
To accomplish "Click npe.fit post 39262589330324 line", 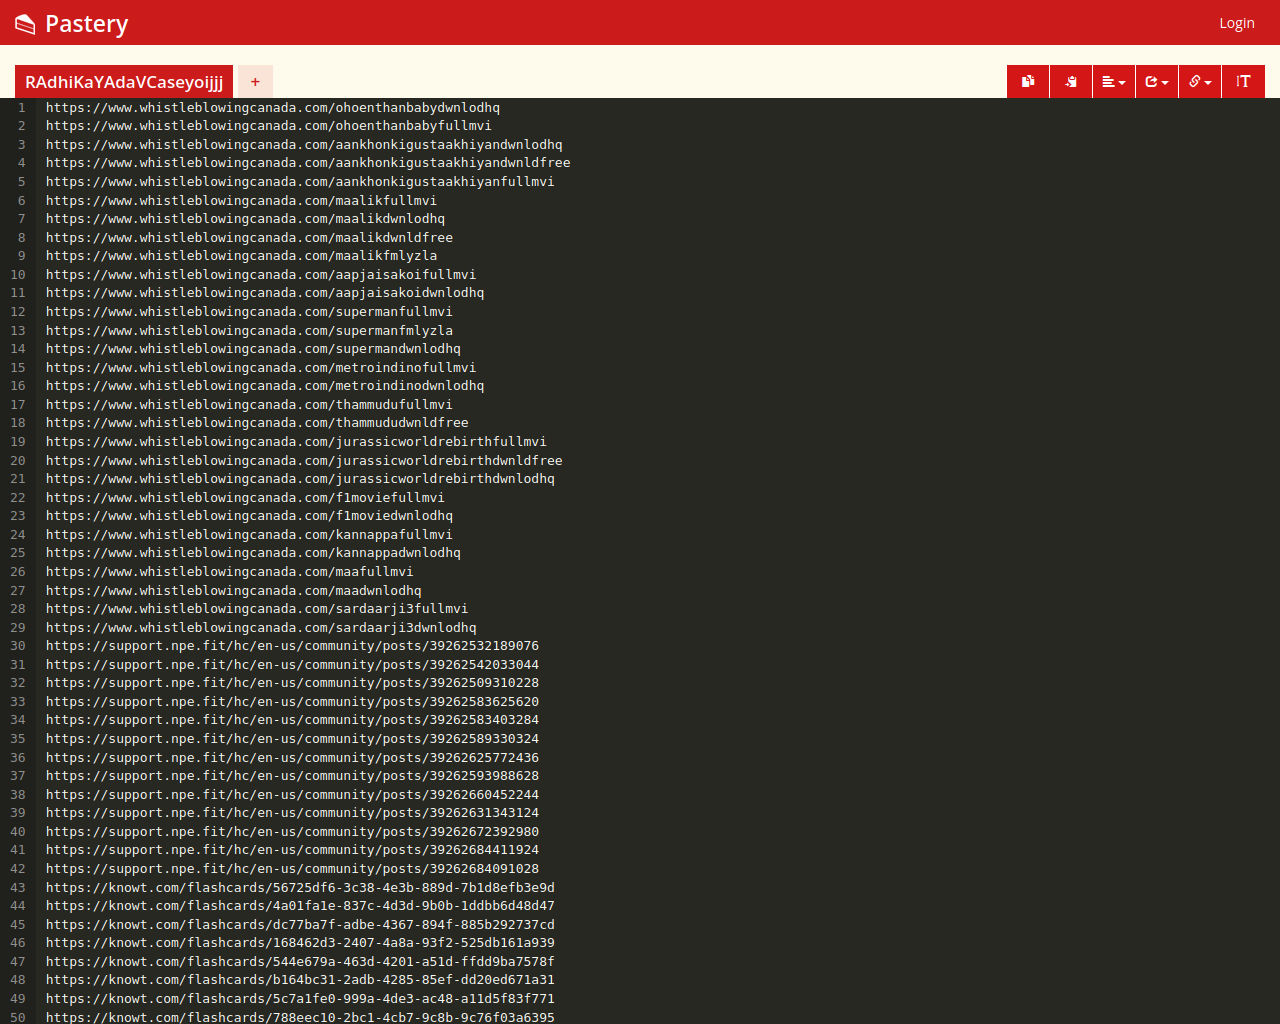I will 292,739.
